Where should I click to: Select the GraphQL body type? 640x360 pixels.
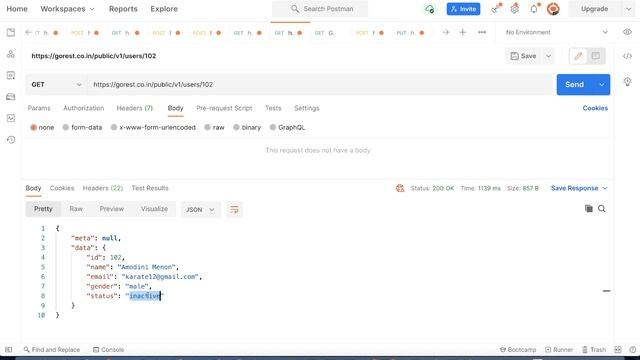tap(287, 127)
